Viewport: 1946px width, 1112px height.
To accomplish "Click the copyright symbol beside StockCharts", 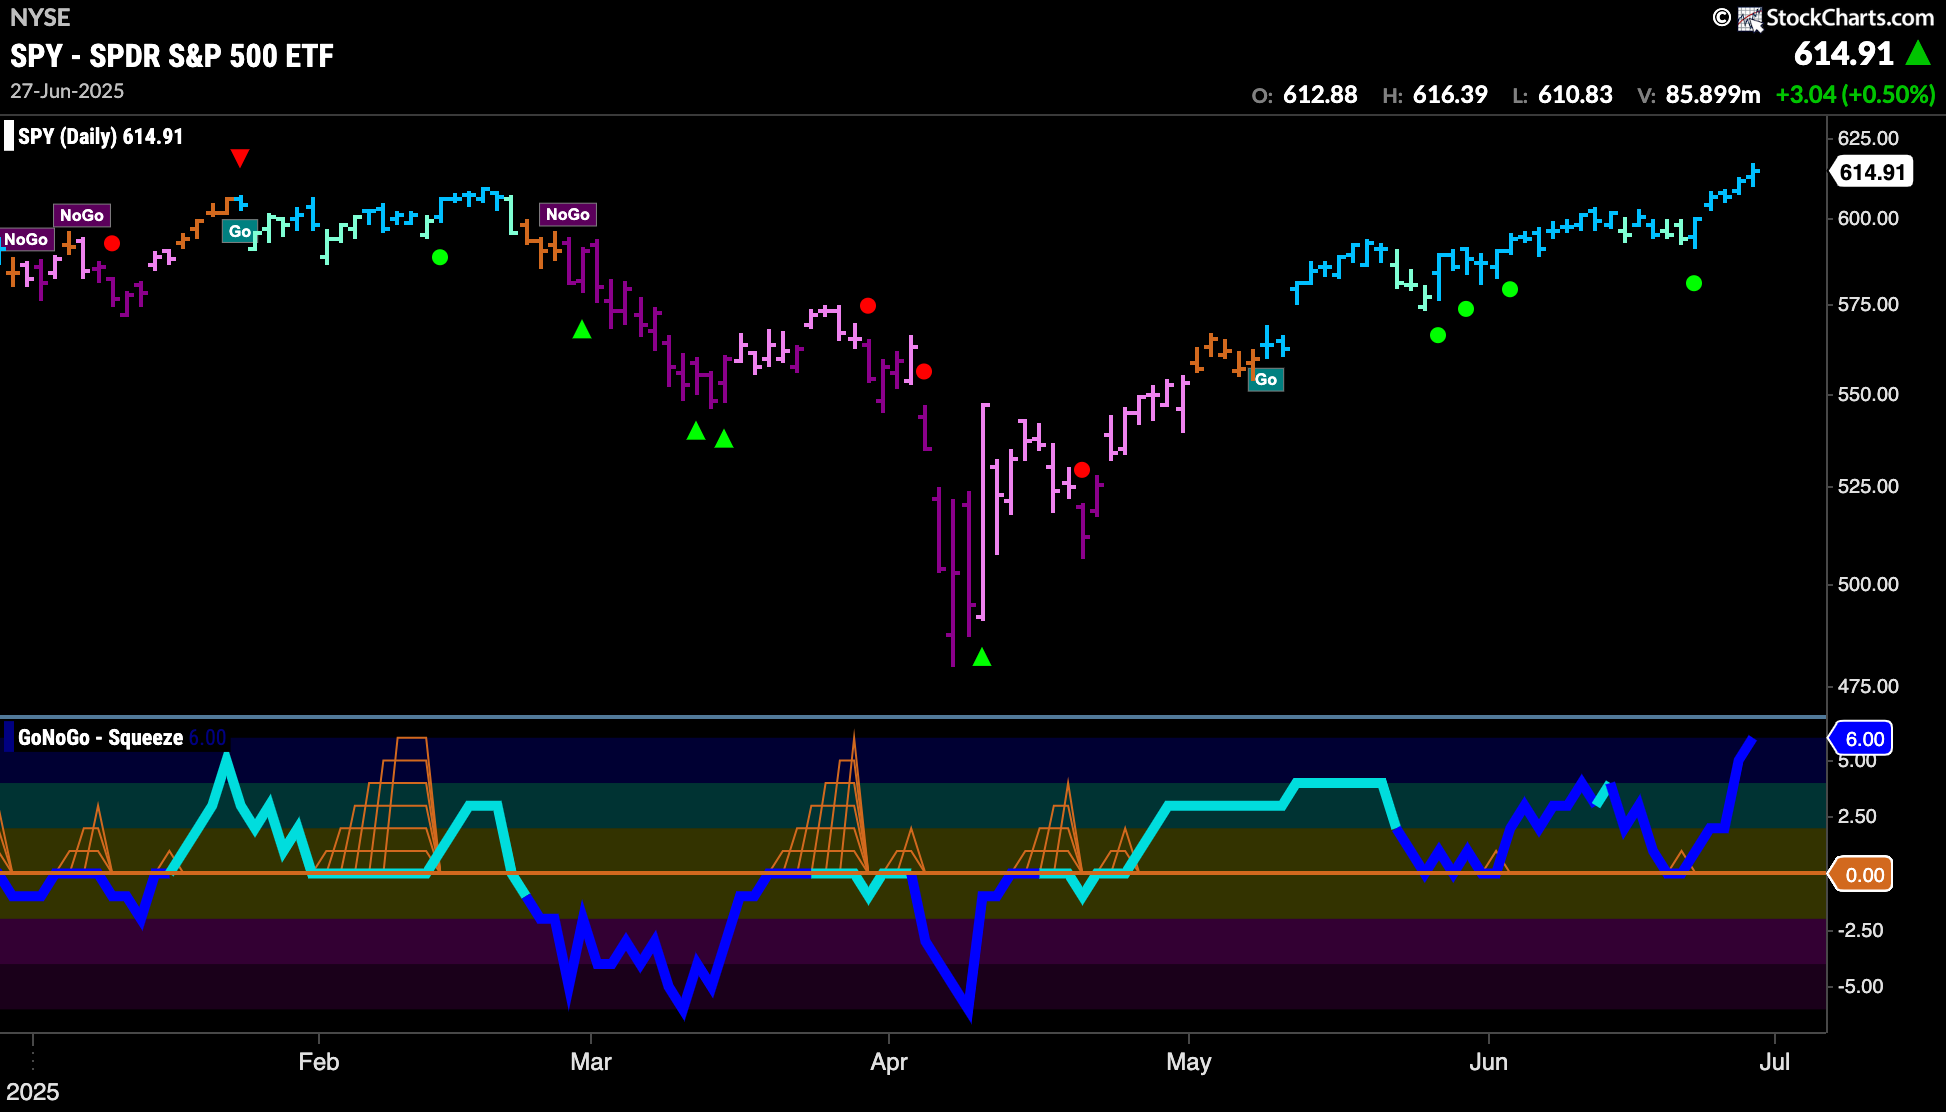I will click(1722, 18).
